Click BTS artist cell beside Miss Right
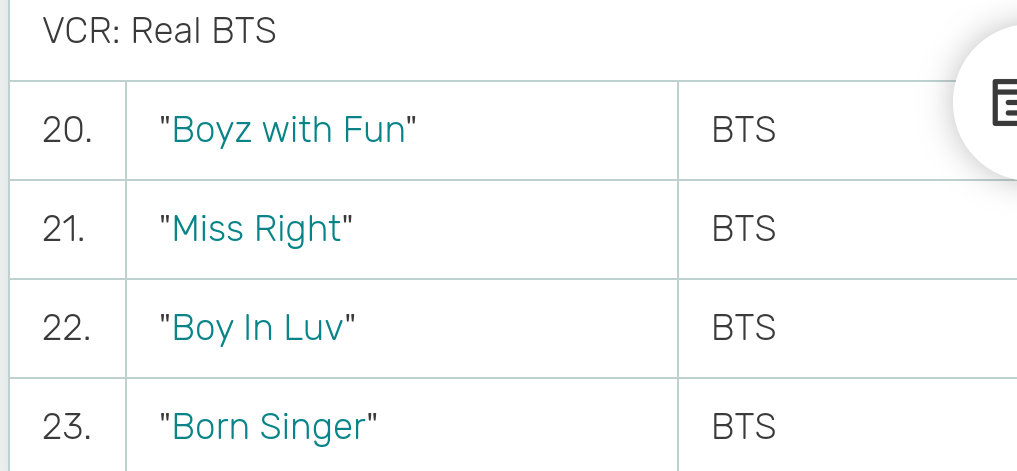The height and width of the screenshot is (471, 1017). [x=744, y=229]
